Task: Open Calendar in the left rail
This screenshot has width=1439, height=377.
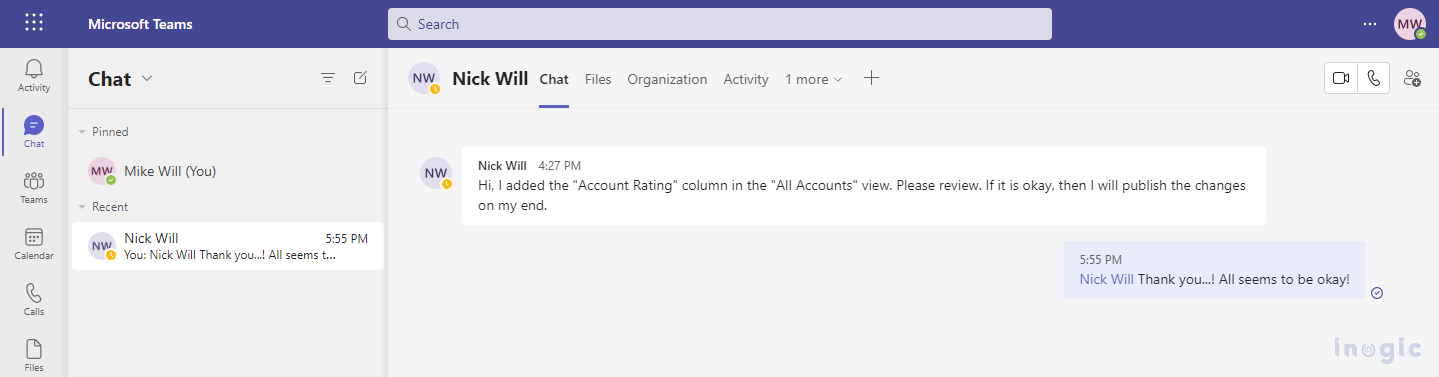Action: pos(34,244)
